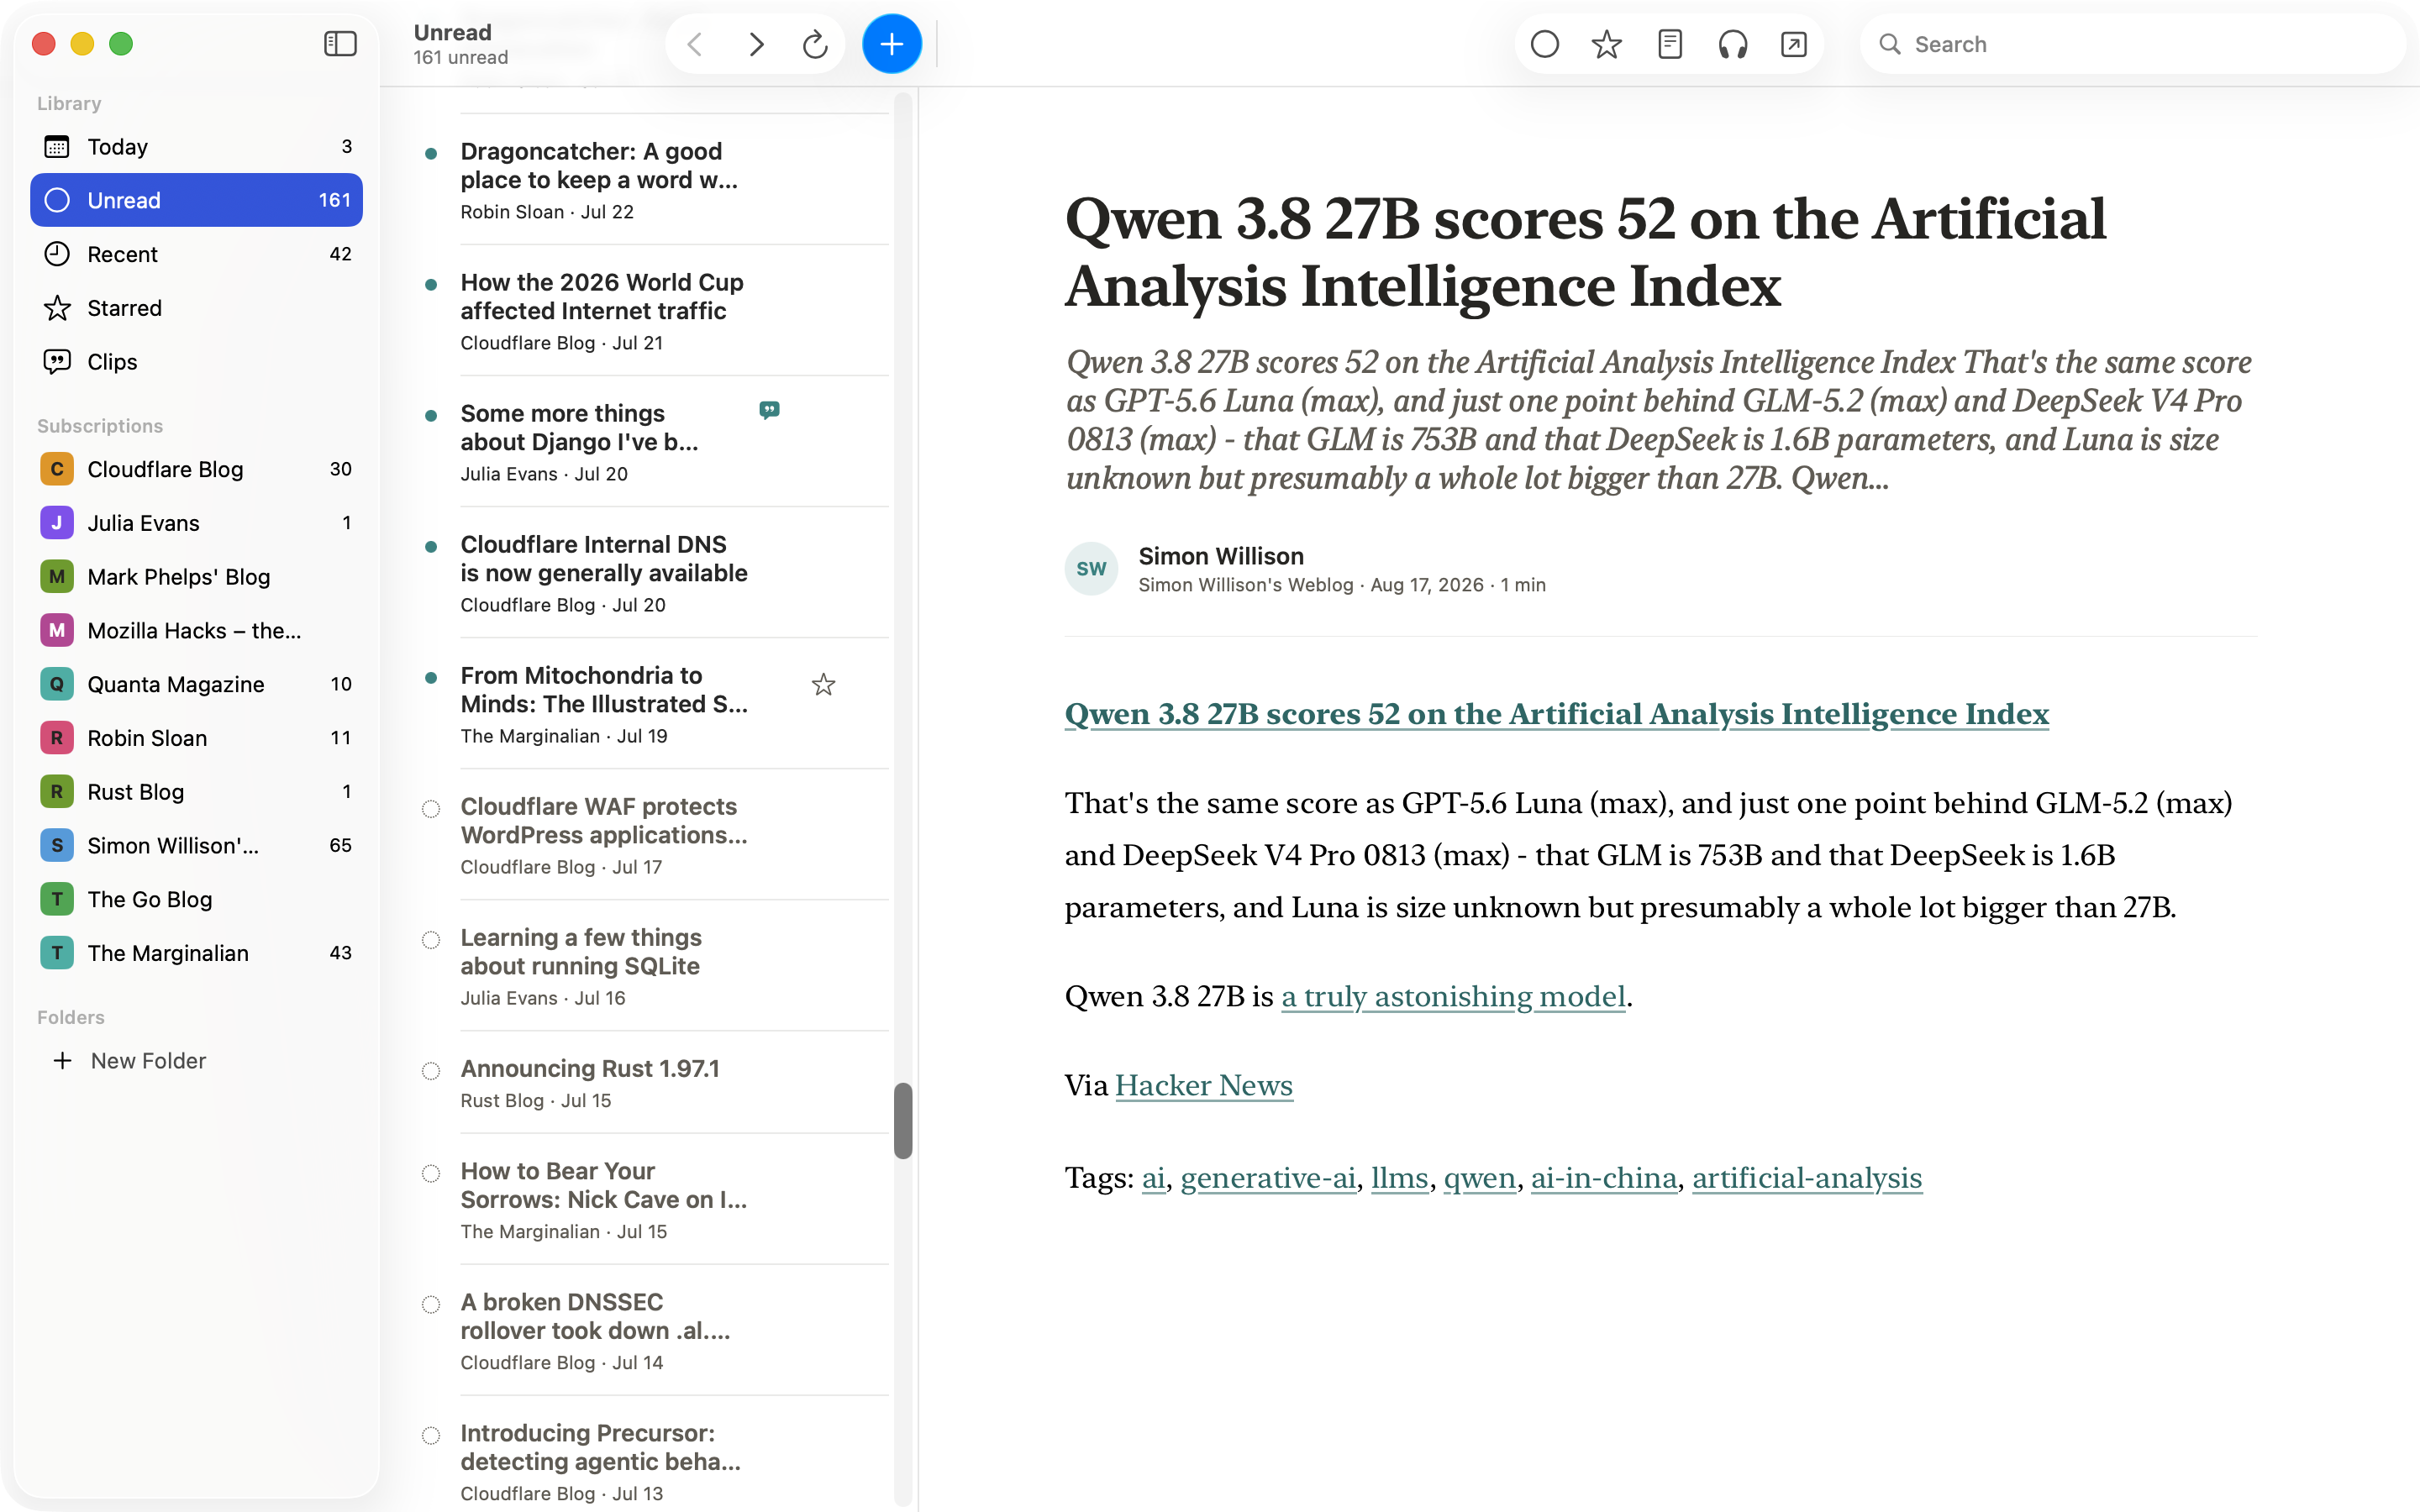
Task: Click the article list scrollbar thumb
Action: pos(903,1120)
